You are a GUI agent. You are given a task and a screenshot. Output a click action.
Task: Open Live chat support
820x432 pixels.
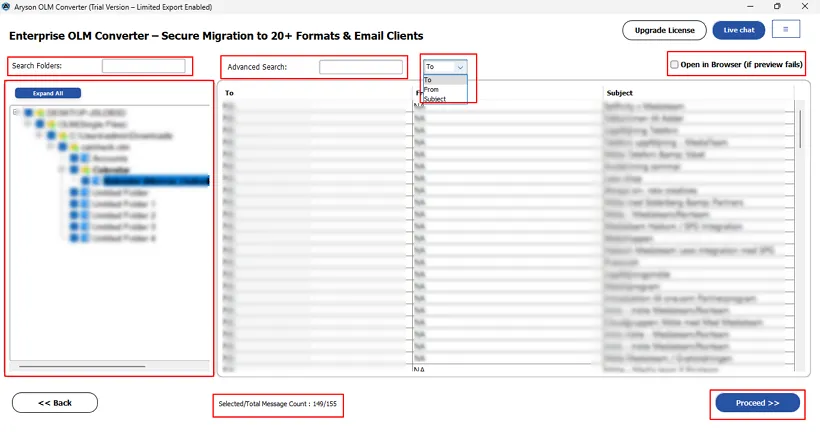[x=739, y=30]
